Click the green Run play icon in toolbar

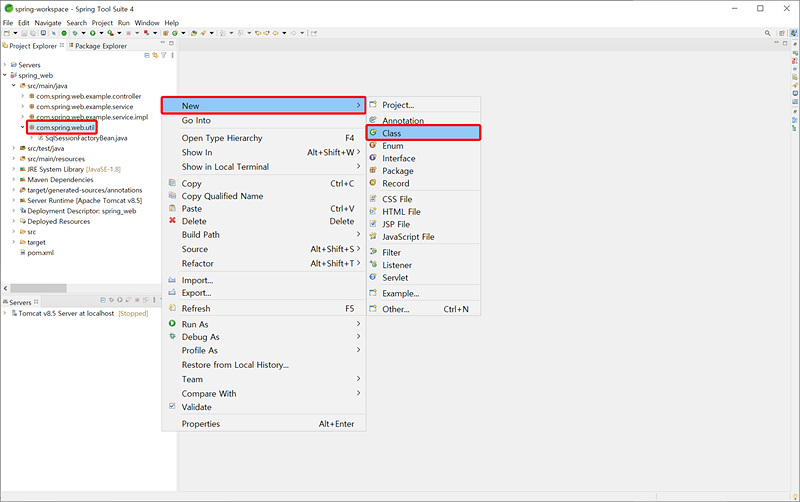point(92,33)
